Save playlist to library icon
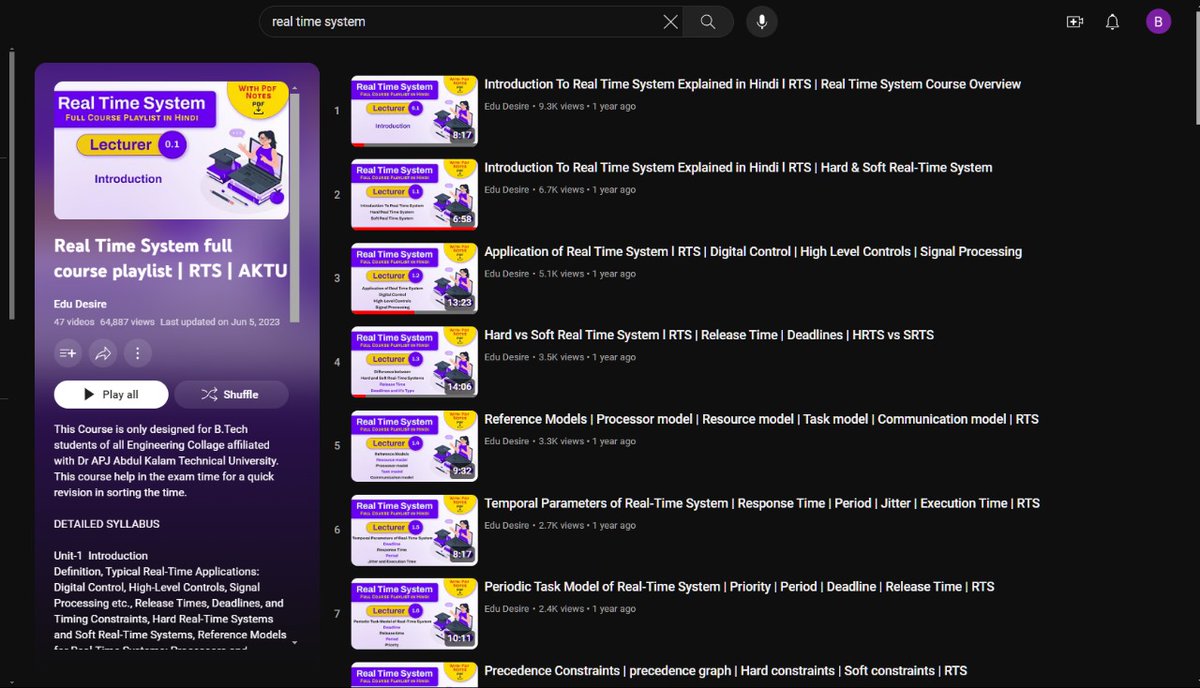The image size is (1200, 688). [69, 352]
